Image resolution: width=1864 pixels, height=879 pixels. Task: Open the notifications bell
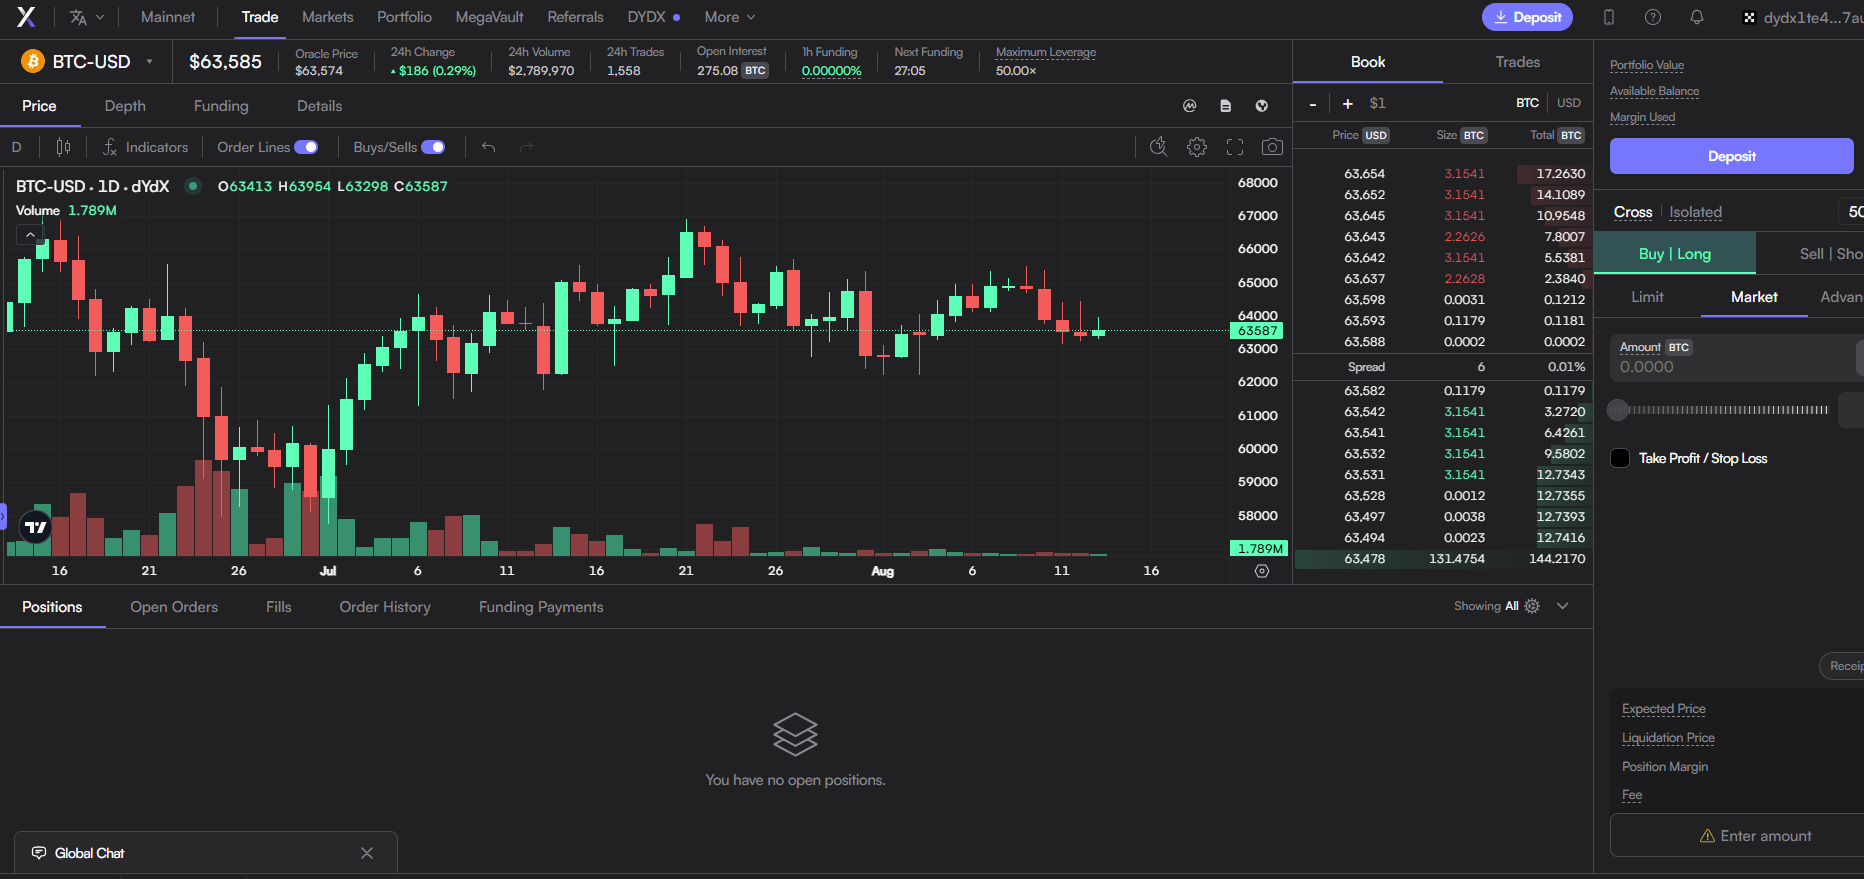pyautogui.click(x=1697, y=17)
